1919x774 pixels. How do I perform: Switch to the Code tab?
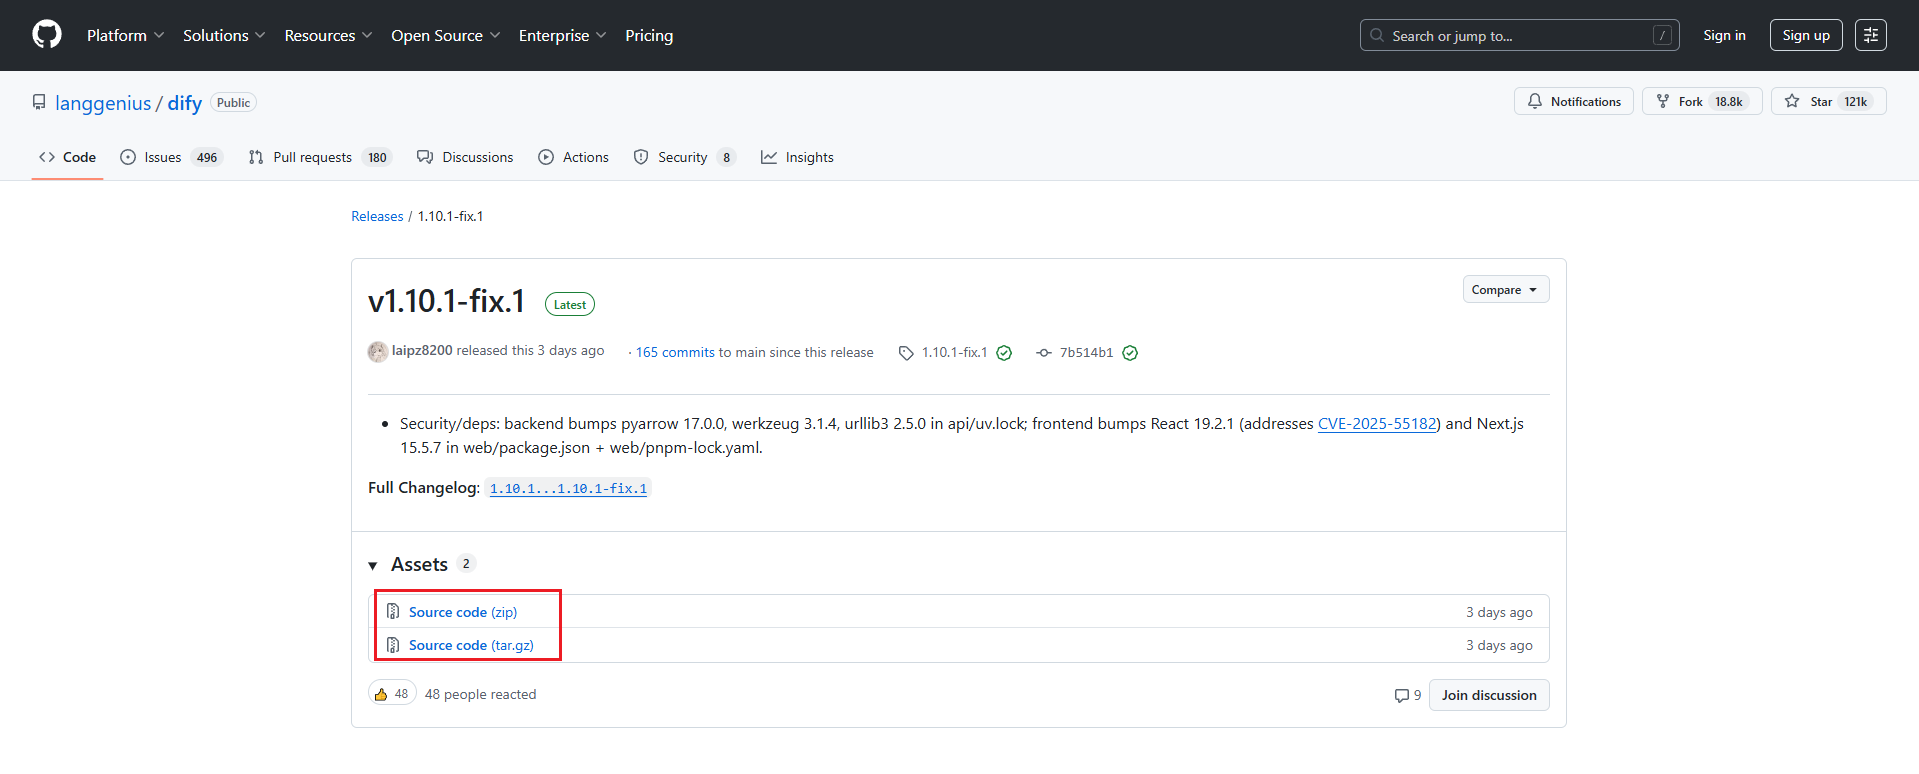pos(68,157)
